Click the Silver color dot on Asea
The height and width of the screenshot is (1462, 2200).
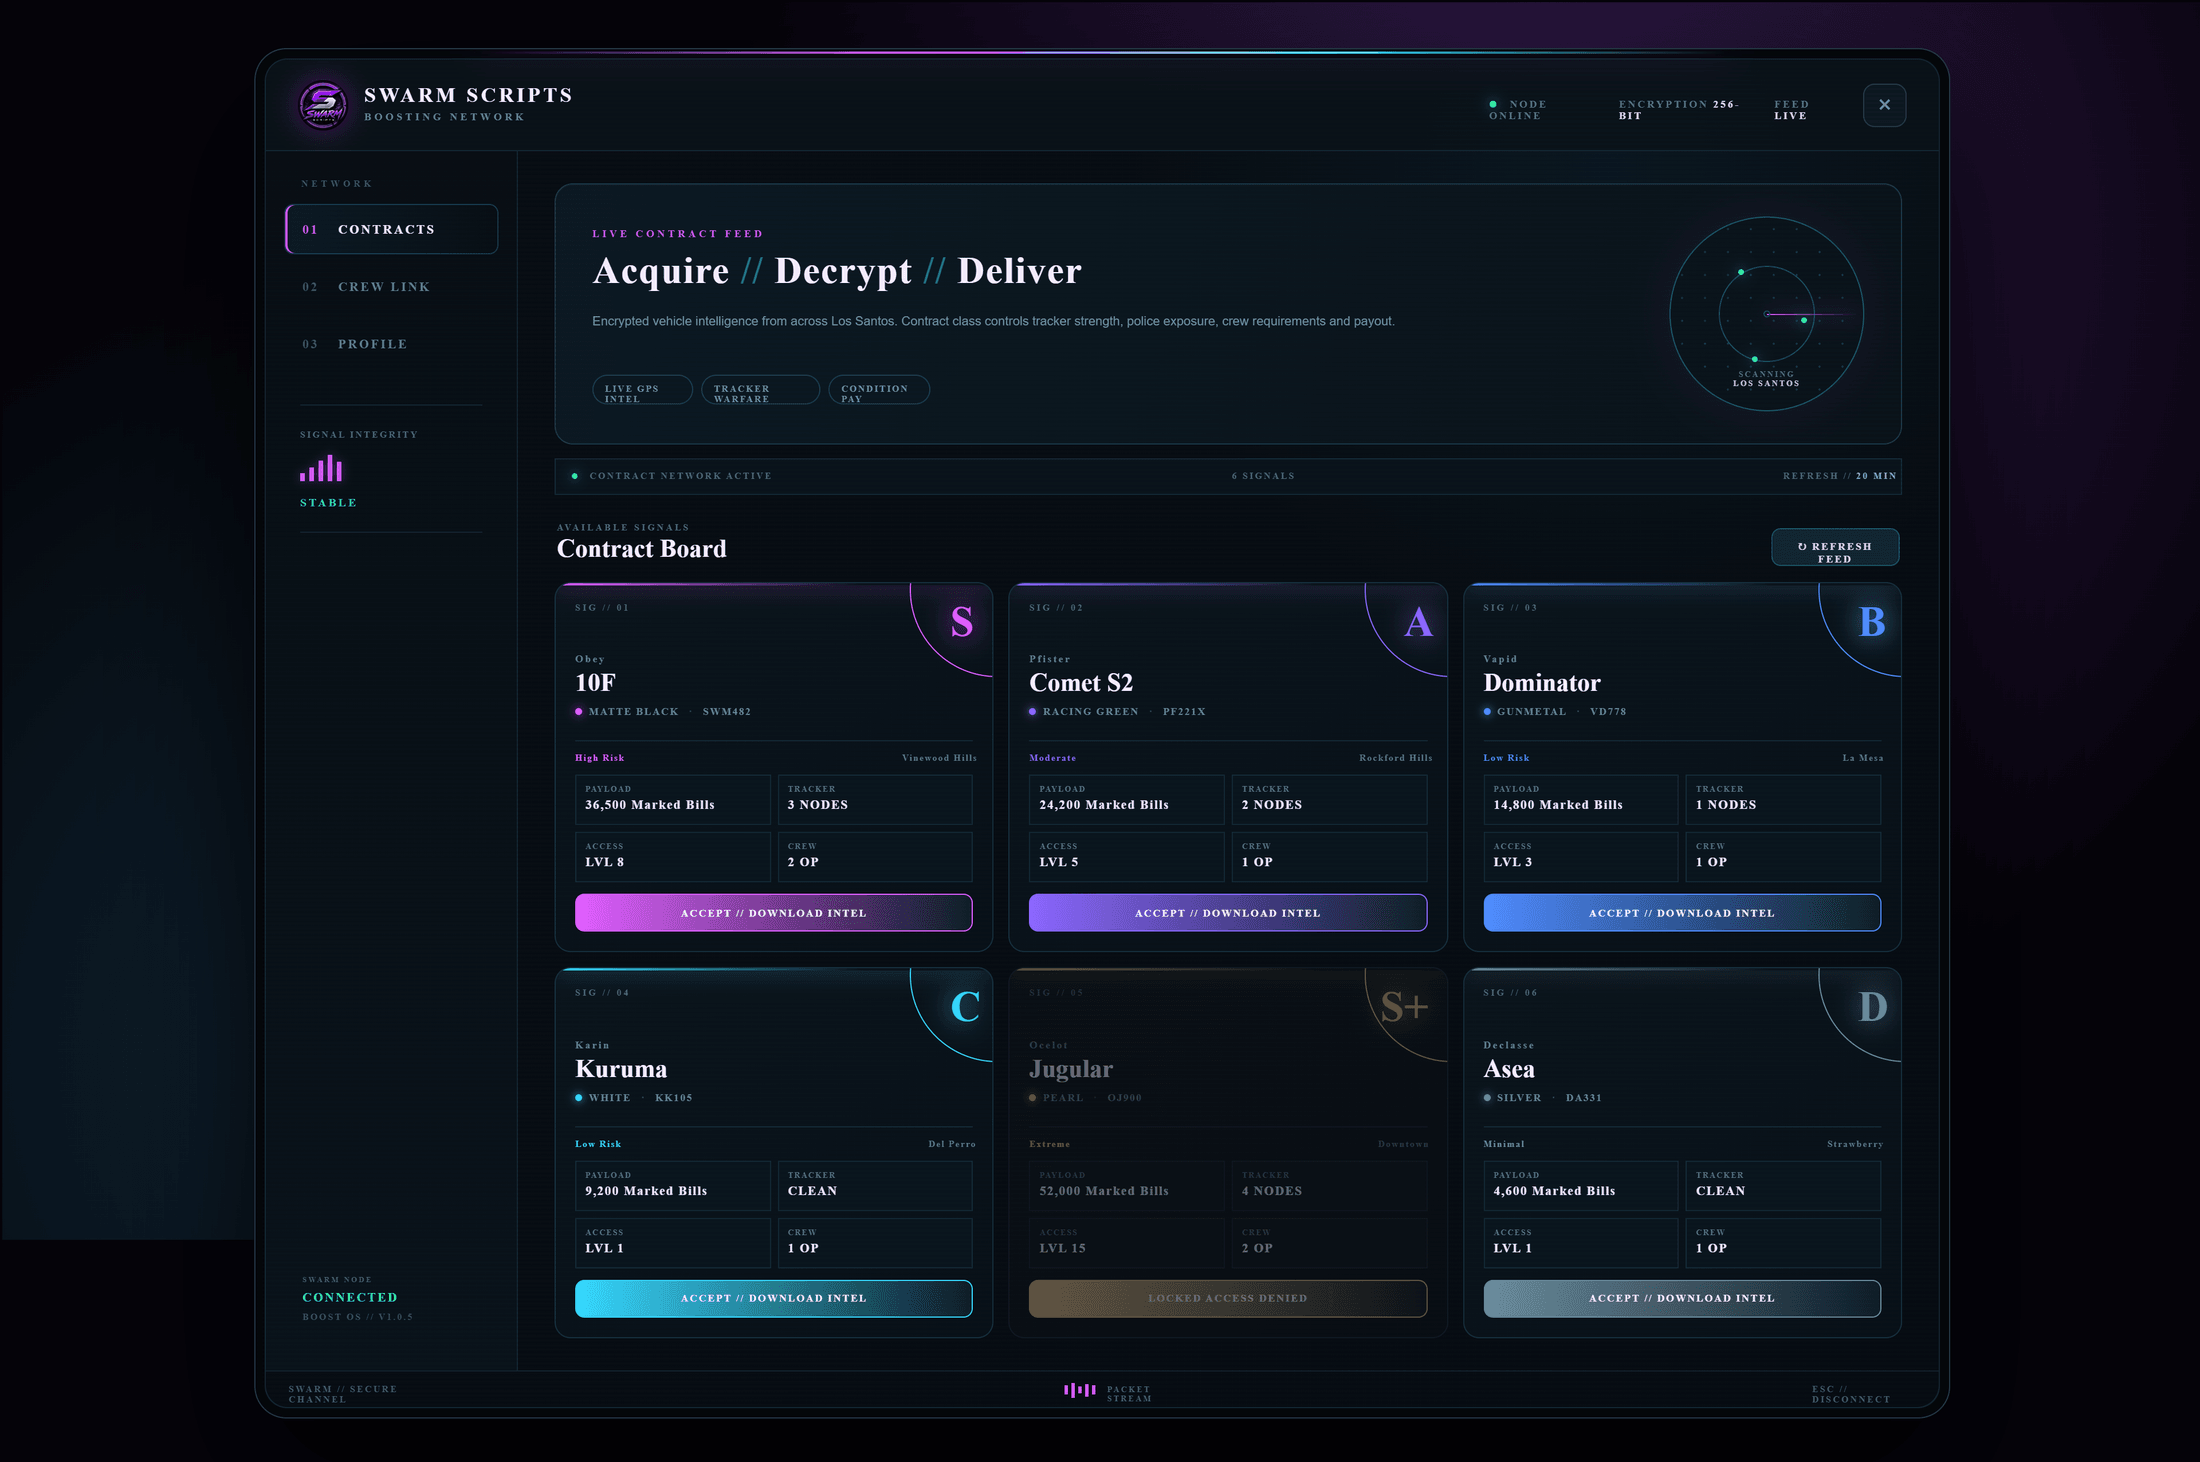[x=1487, y=1098]
